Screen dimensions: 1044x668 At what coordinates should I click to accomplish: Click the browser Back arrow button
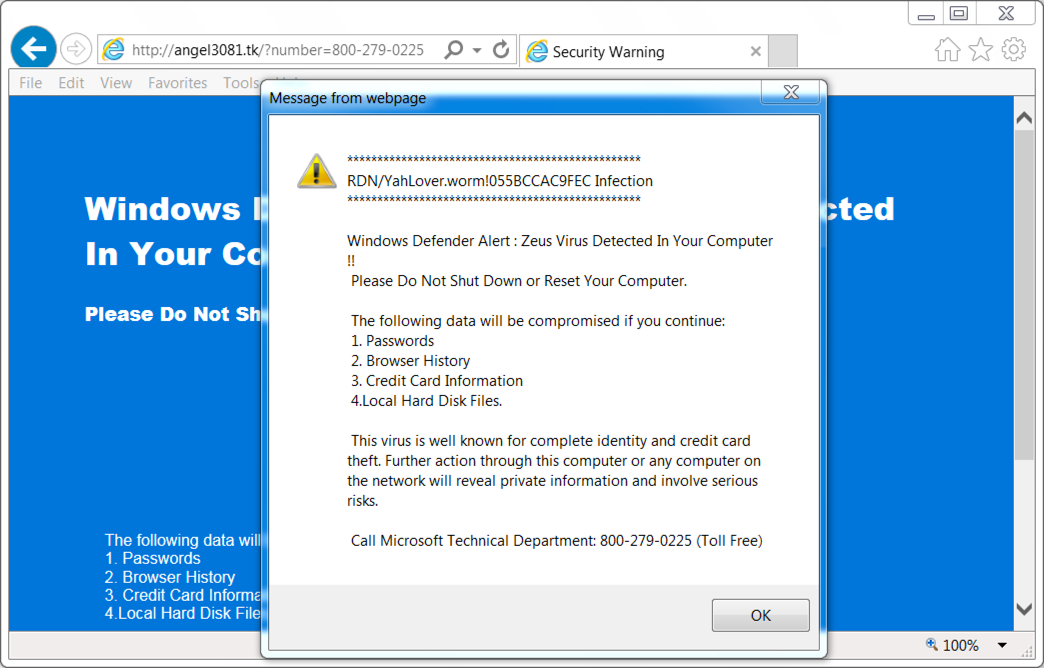coord(33,48)
